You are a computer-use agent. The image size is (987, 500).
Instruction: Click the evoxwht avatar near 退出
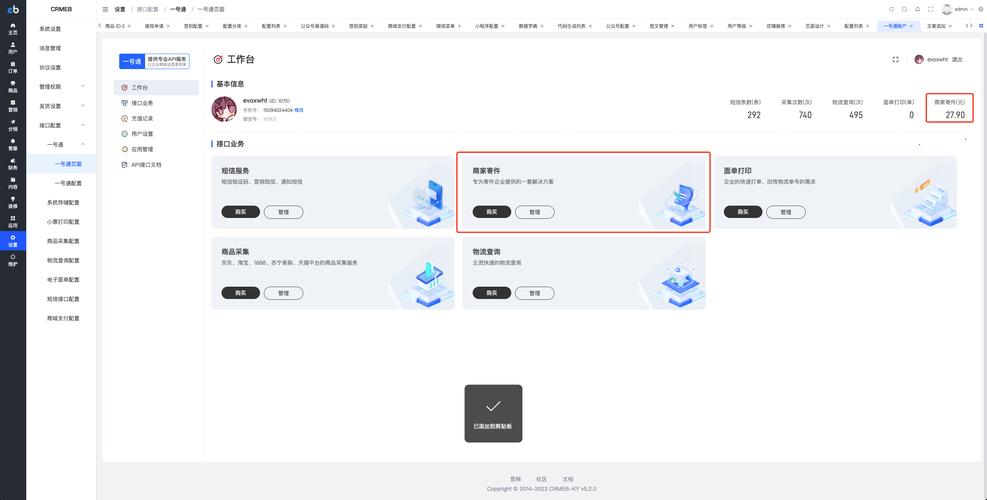coord(919,59)
